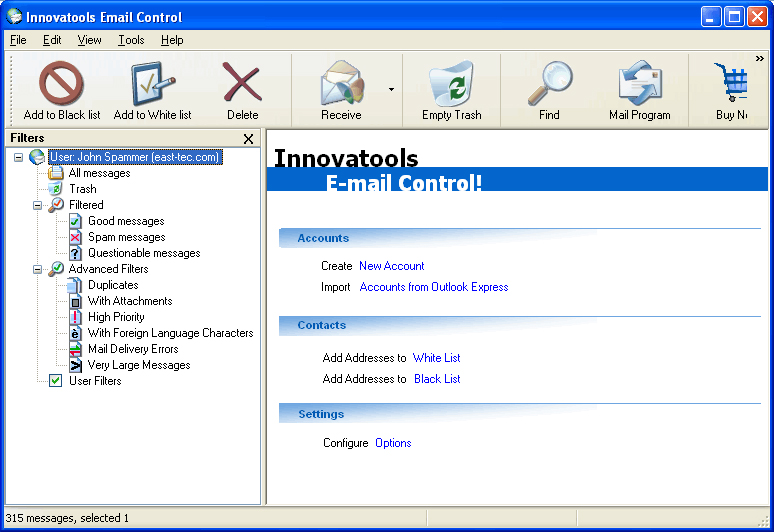
Task: Click the Spam messages red X icon
Action: 75,237
